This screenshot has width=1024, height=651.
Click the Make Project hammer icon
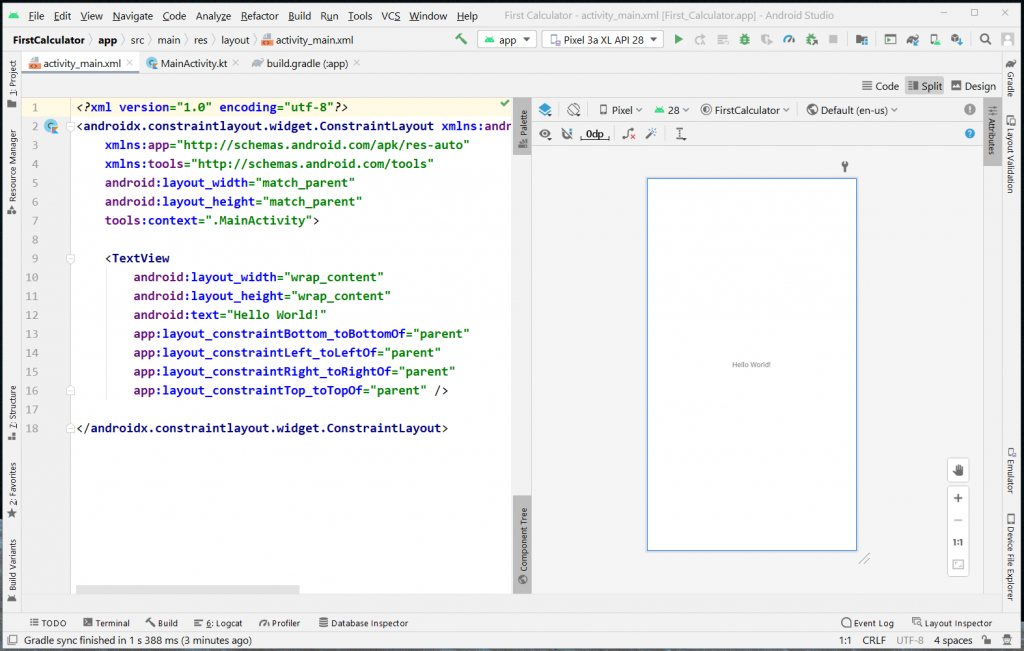click(461, 40)
